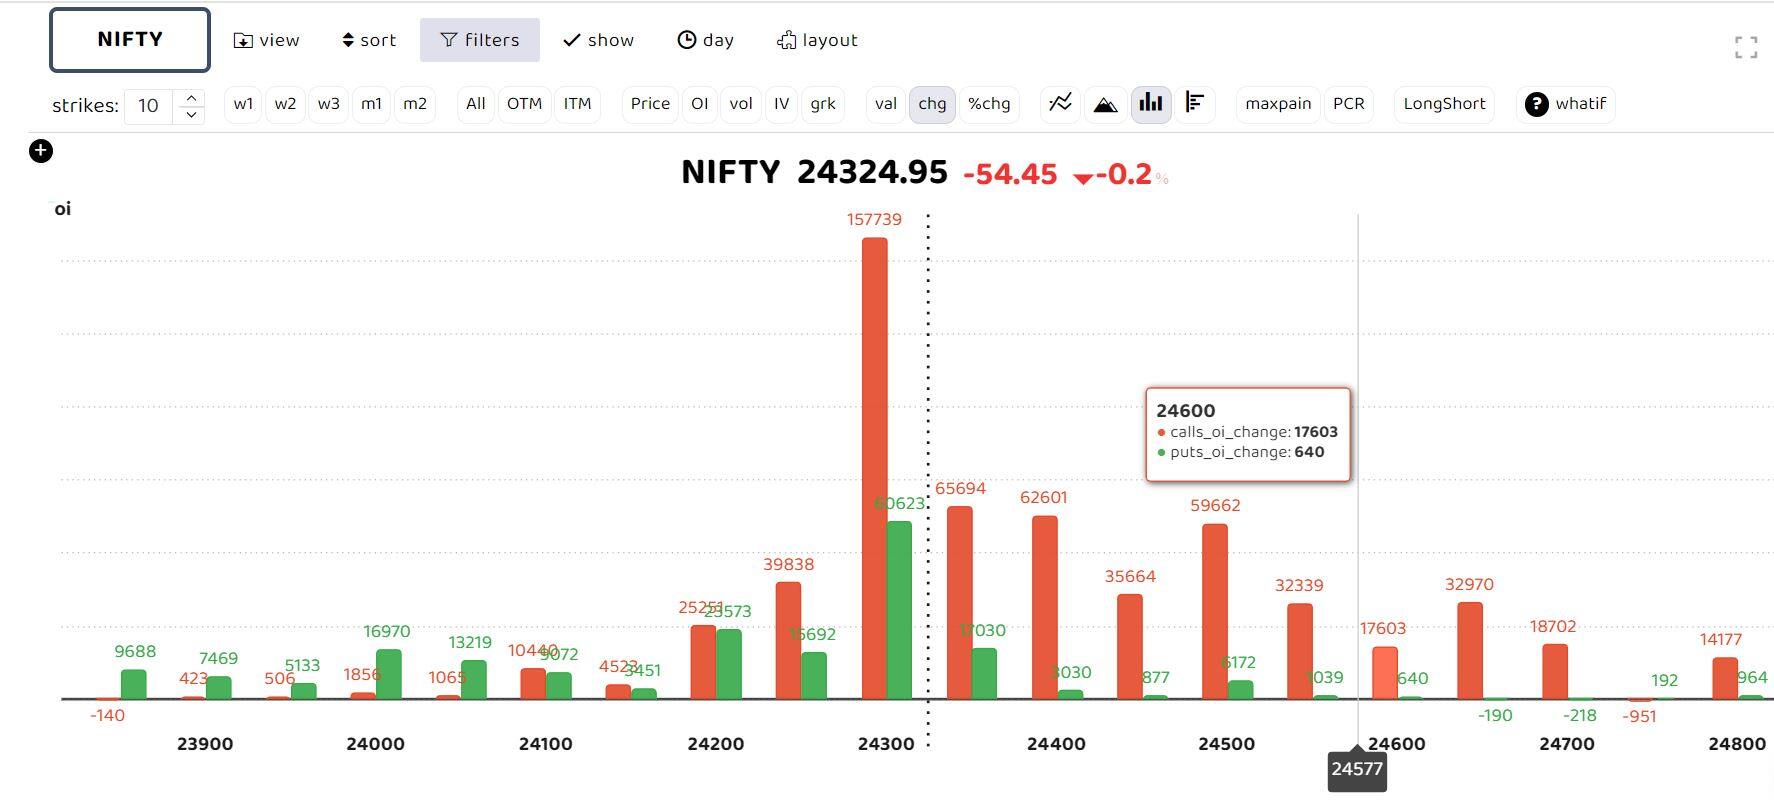Screen dimensions: 1774x800
Task: Switch metric to vol
Action: coord(741,104)
